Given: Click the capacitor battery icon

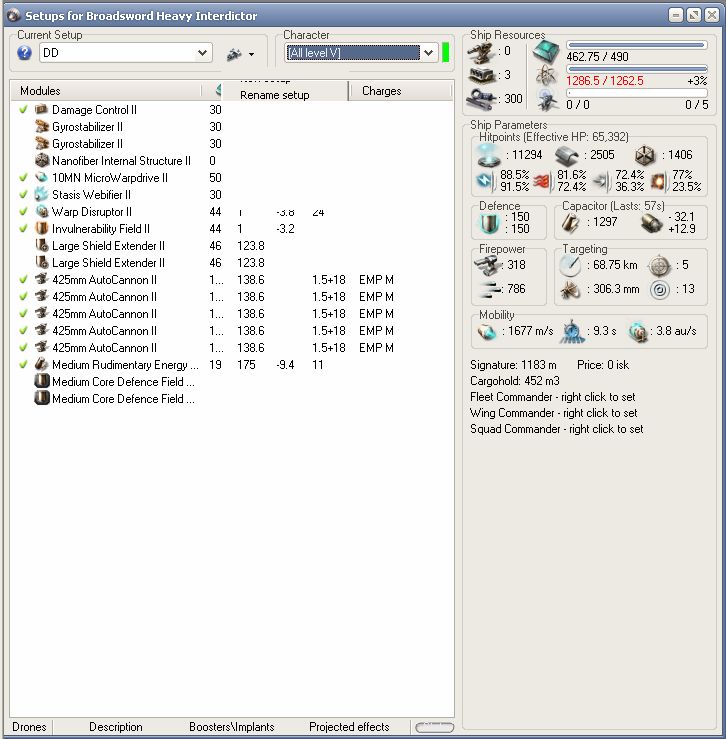Looking at the screenshot, I should tap(569, 222).
